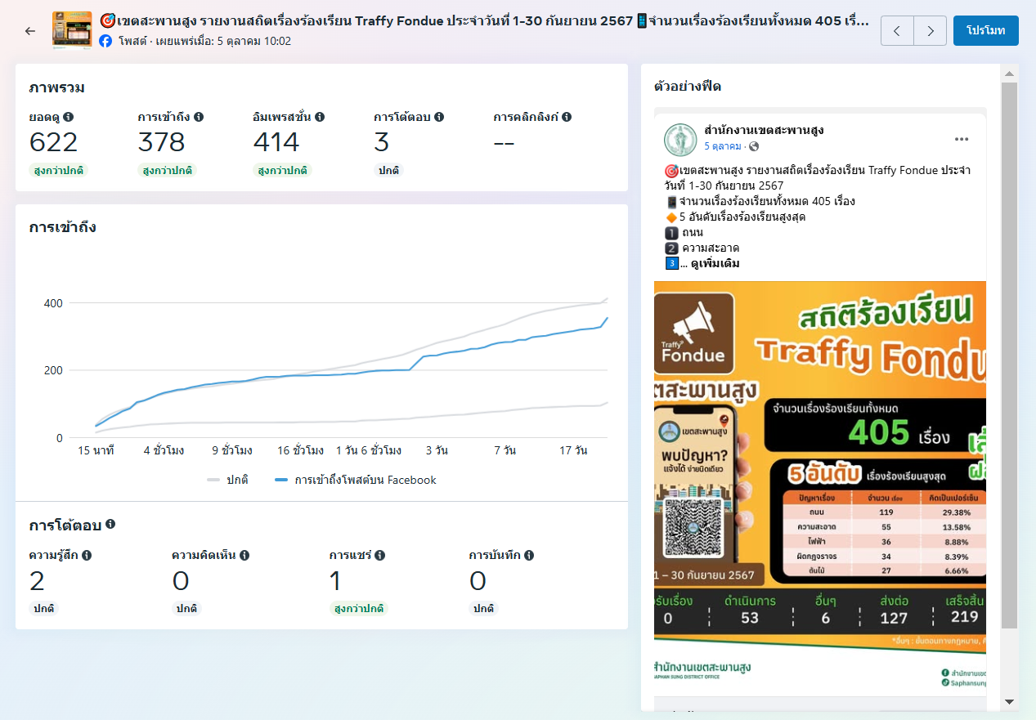Show info tooltip for ความรู้สึก
The width and height of the screenshot is (1036, 720).
click(x=87, y=555)
